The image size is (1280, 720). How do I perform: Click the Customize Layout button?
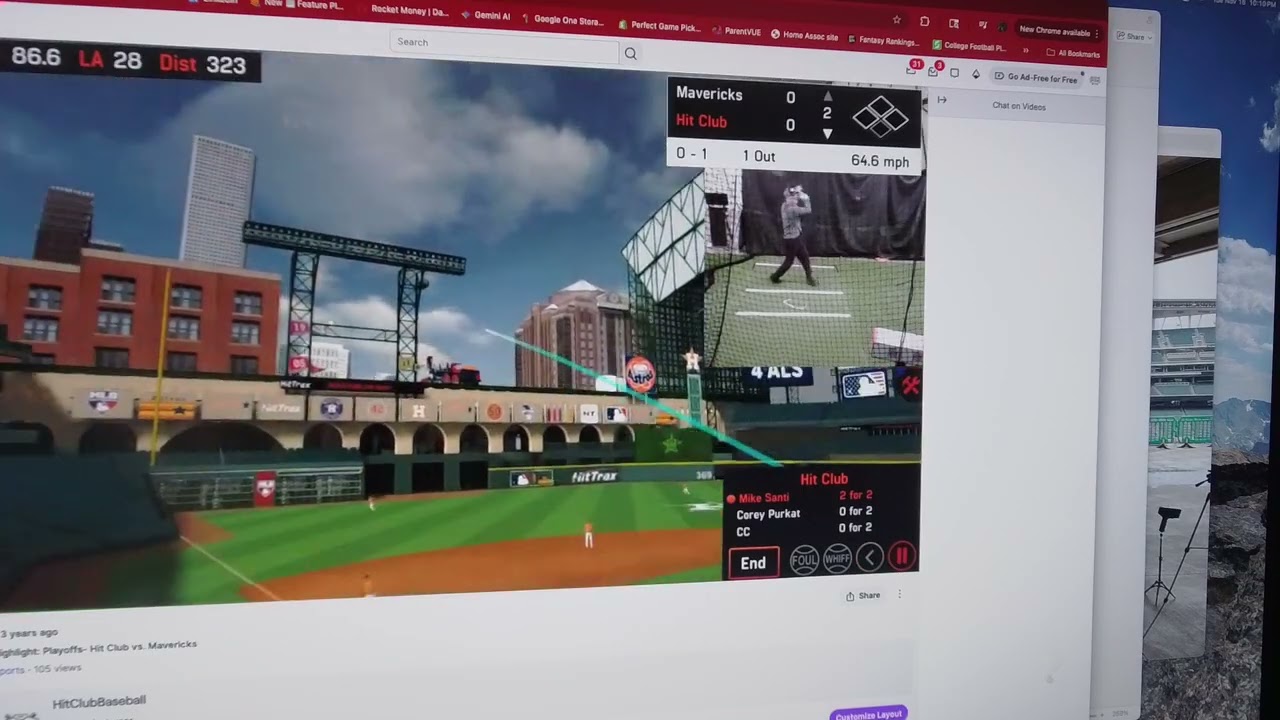point(869,714)
